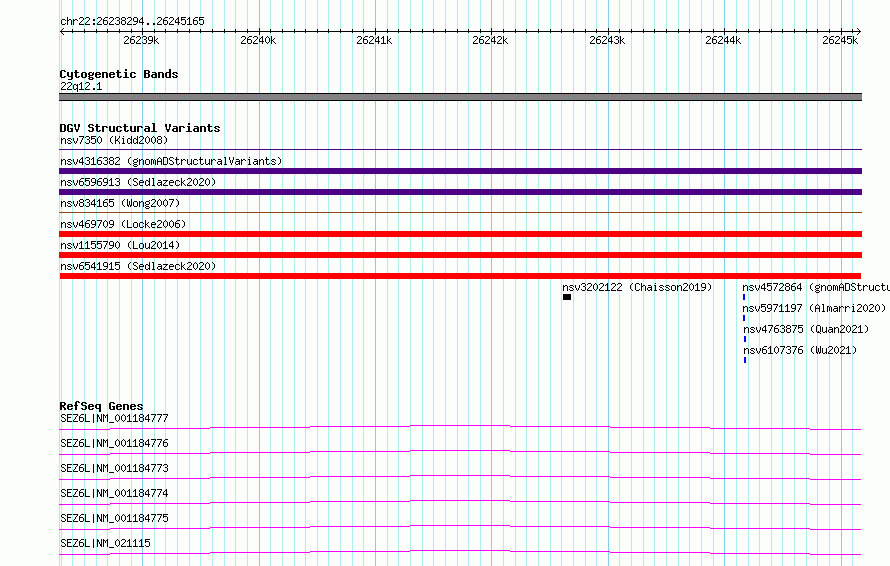The height and width of the screenshot is (566, 890).
Task: Click the blue nsv5971197 variant marker
Action: (x=744, y=318)
